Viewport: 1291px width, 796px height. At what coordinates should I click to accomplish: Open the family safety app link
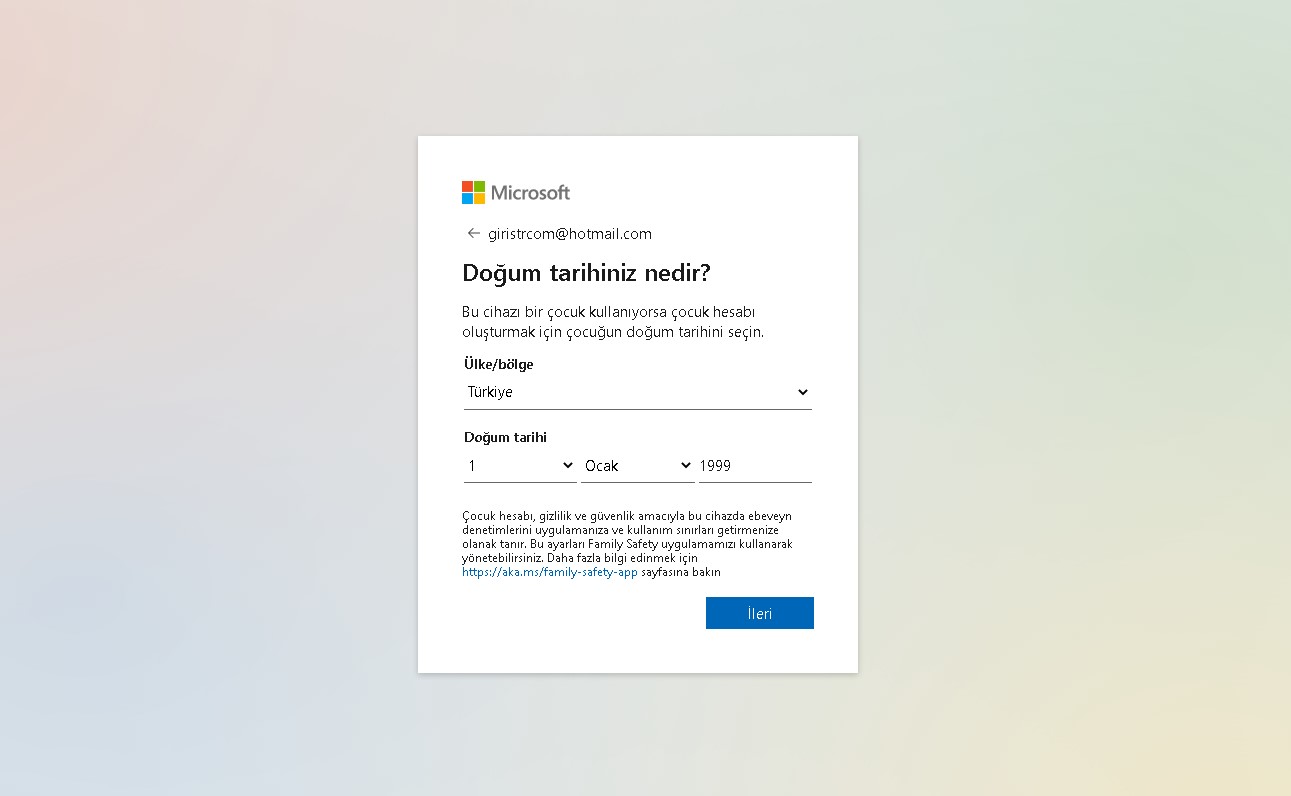point(549,571)
